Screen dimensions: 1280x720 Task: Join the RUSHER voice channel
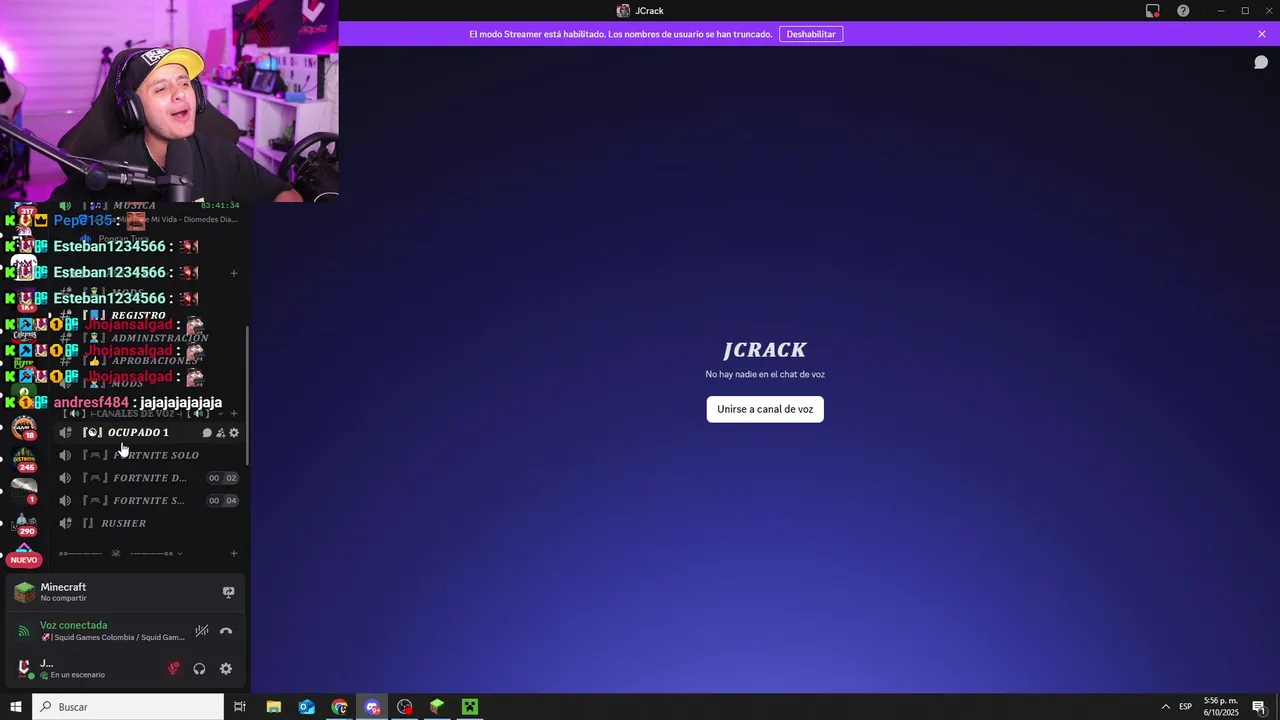150,523
